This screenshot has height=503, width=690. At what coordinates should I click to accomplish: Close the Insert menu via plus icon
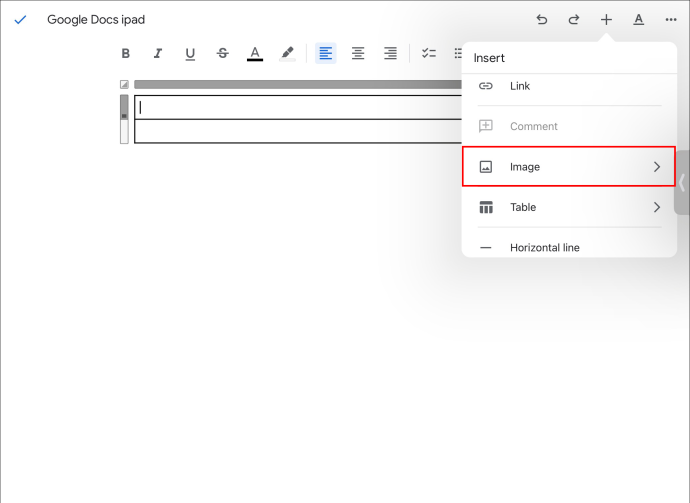[606, 19]
